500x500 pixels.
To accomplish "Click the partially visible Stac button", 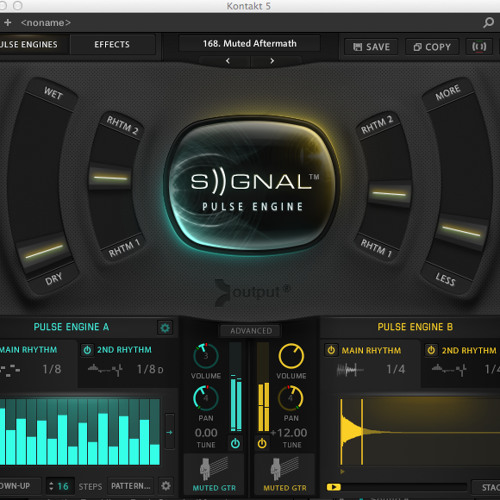I will pos(487,487).
